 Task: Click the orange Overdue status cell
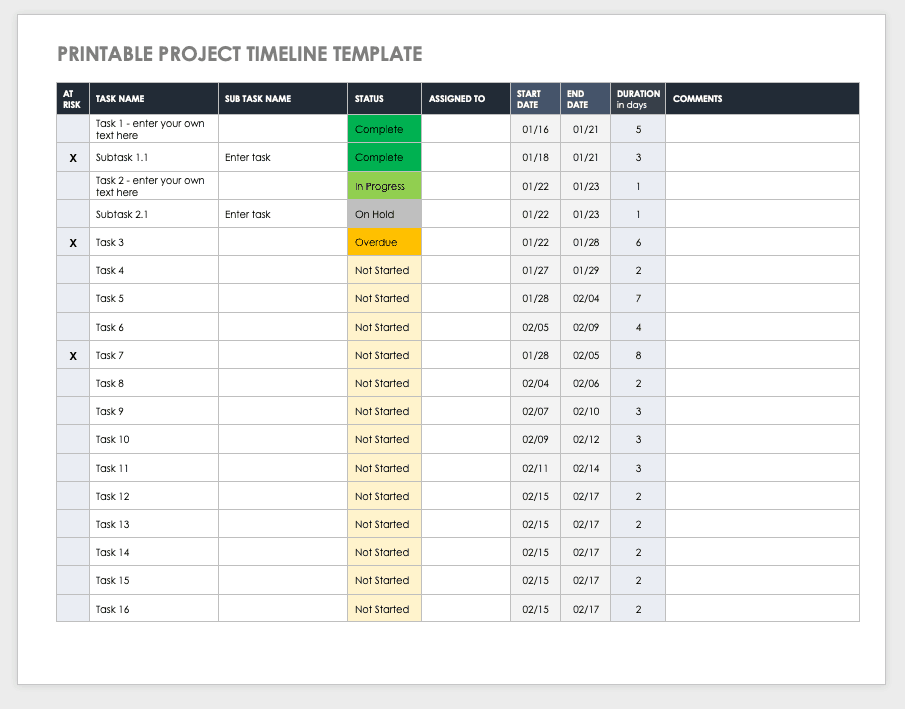click(384, 242)
